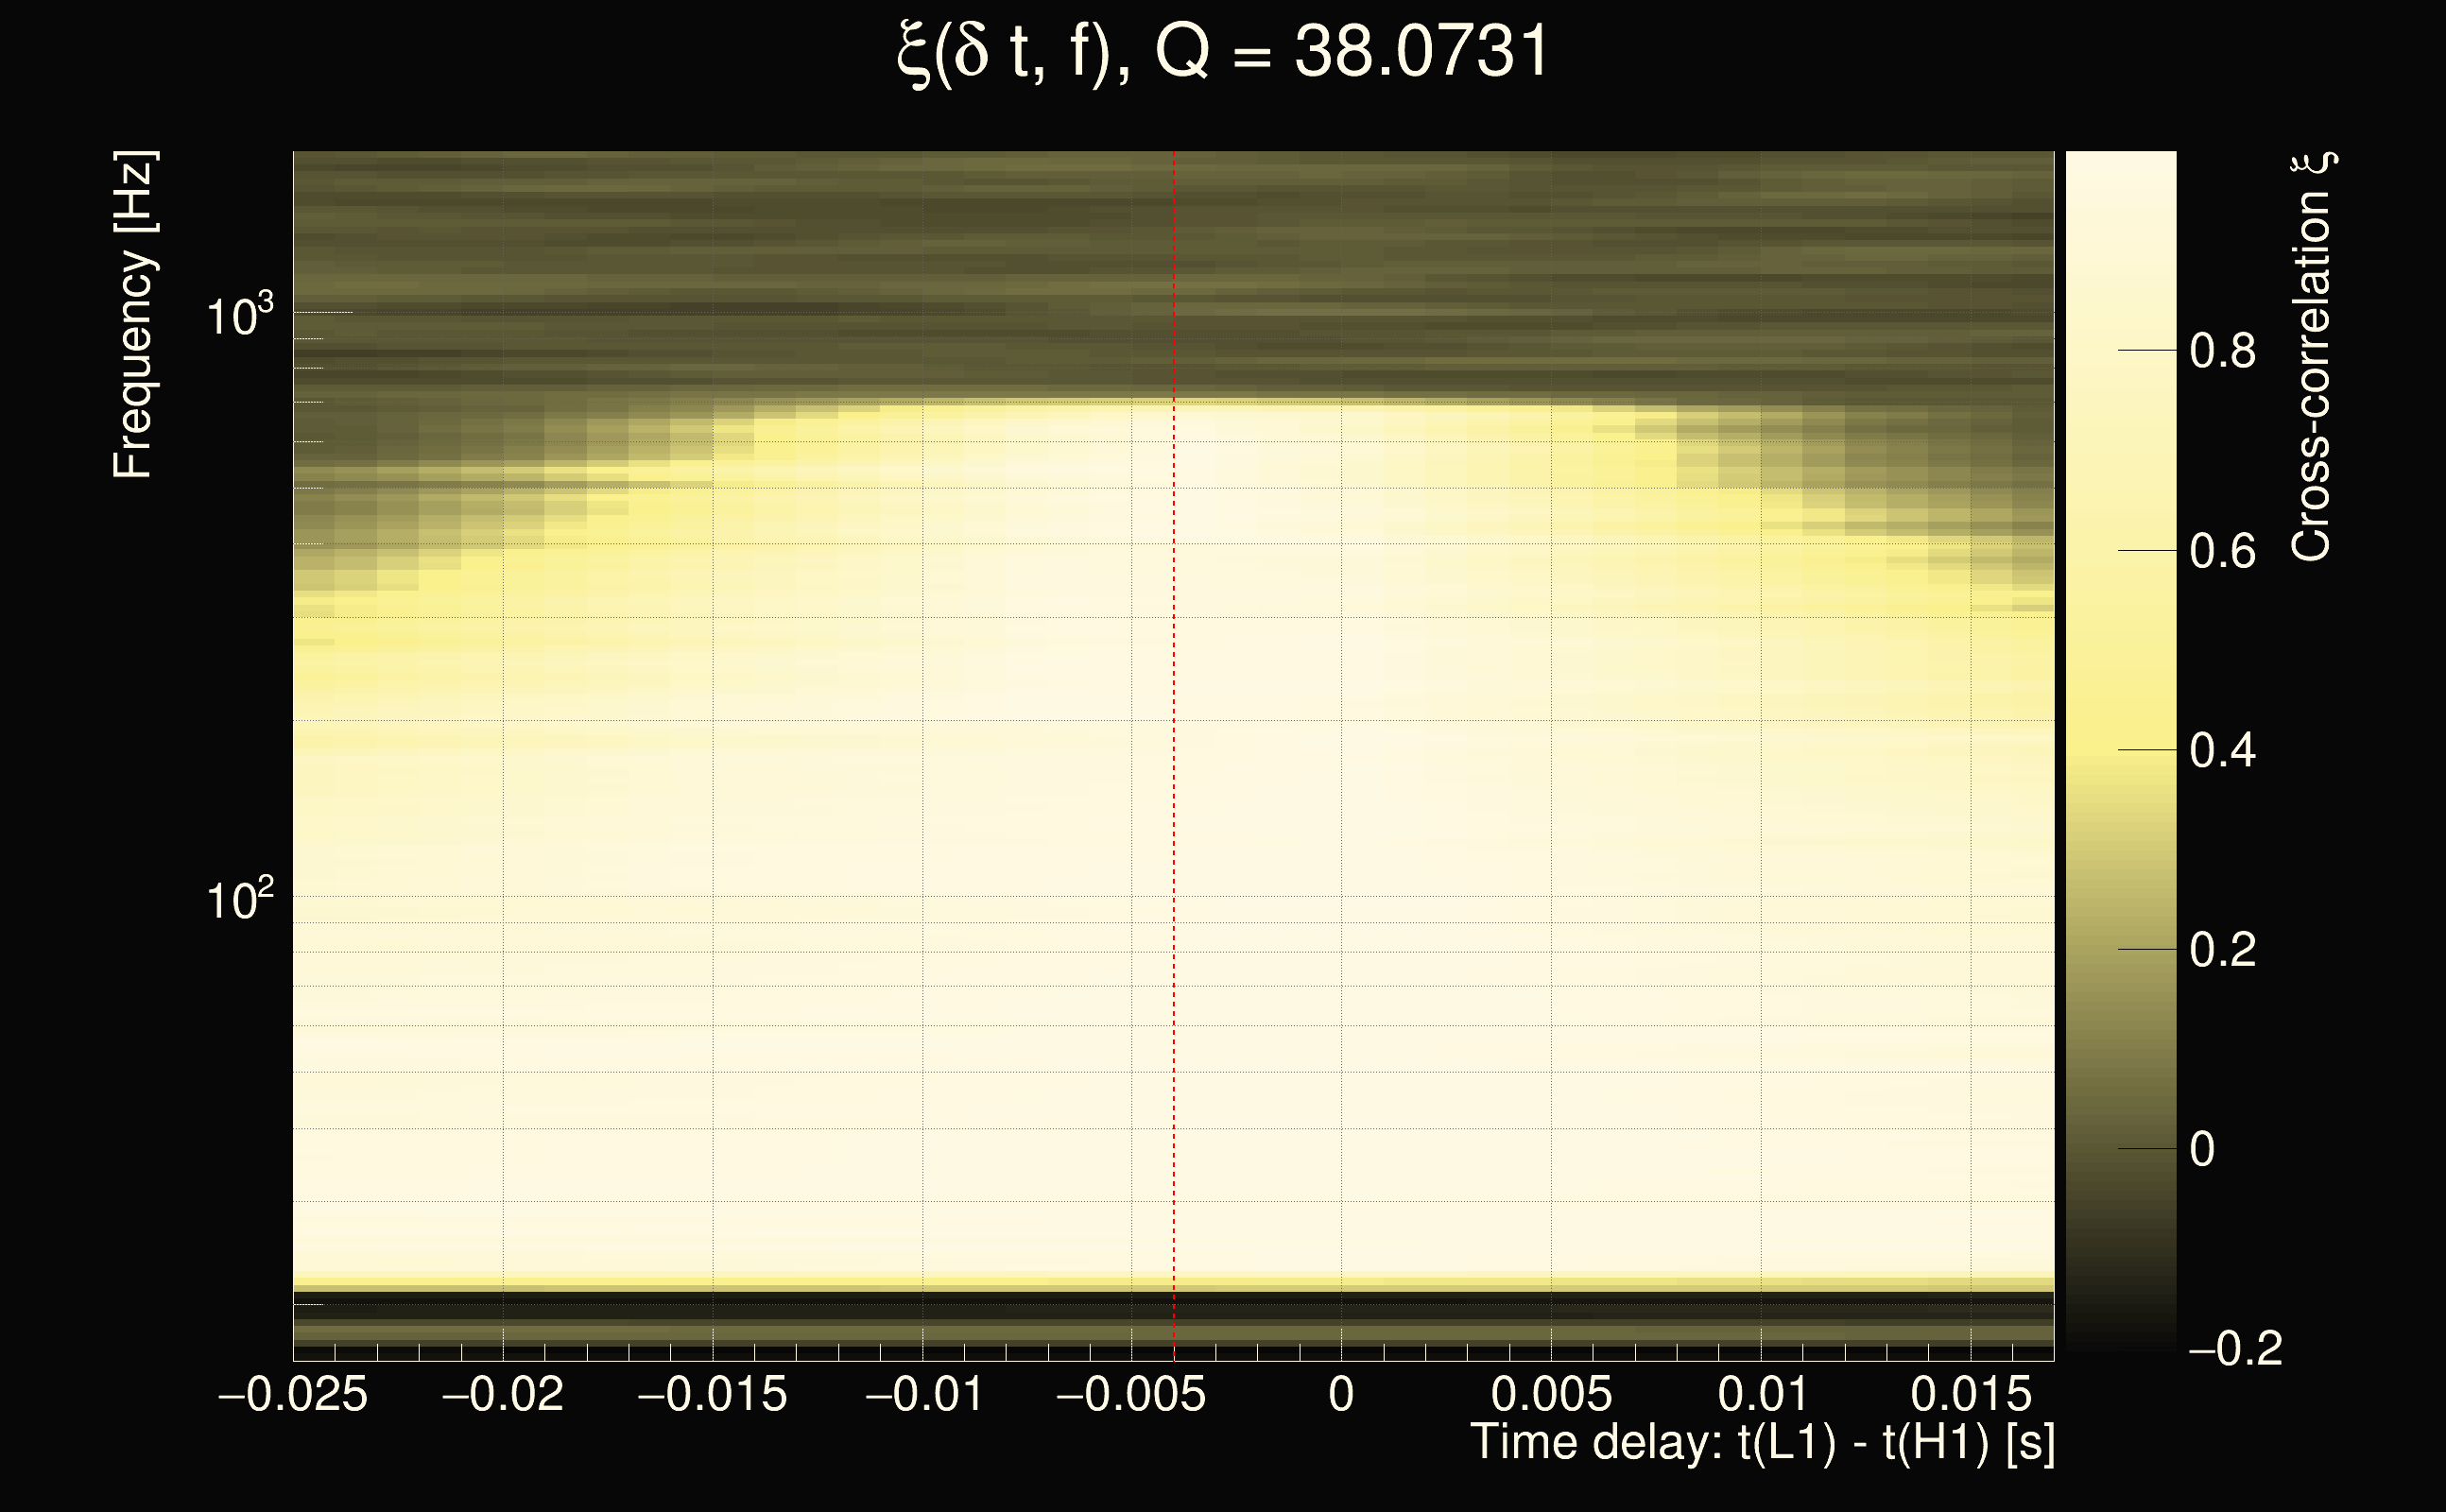Click the plot title showing Q = 38.0731
The image size is (2446, 1512).
[1222, 52]
